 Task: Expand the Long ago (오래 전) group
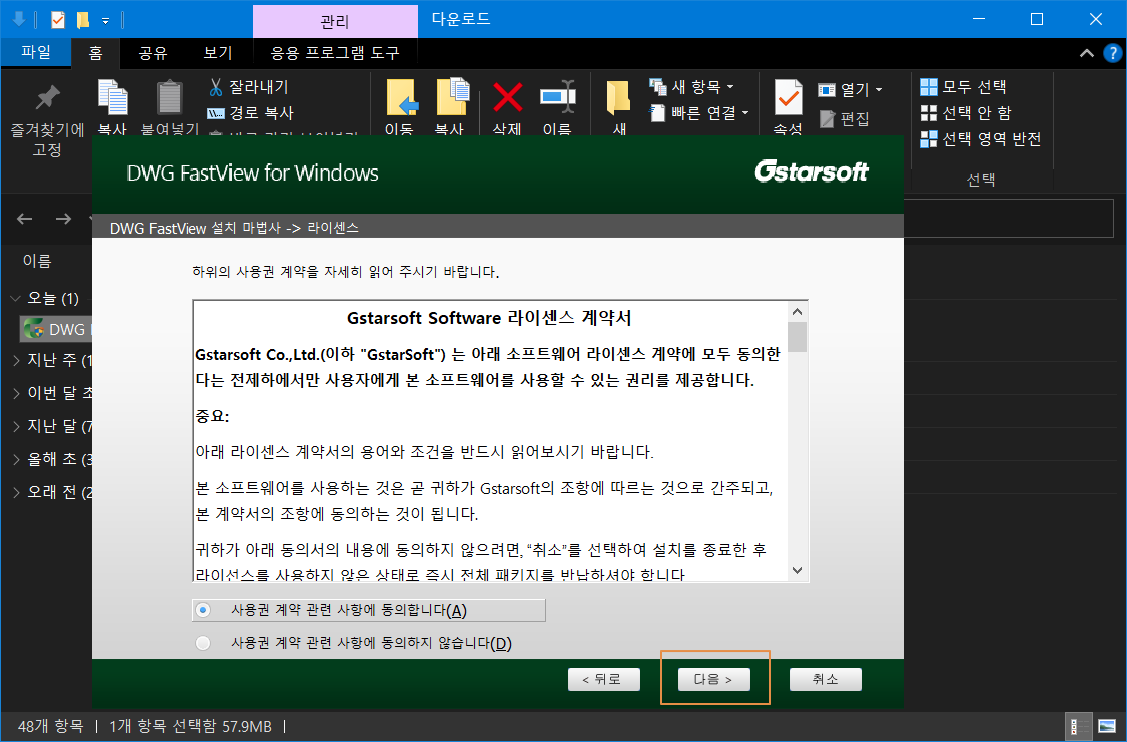[16, 493]
